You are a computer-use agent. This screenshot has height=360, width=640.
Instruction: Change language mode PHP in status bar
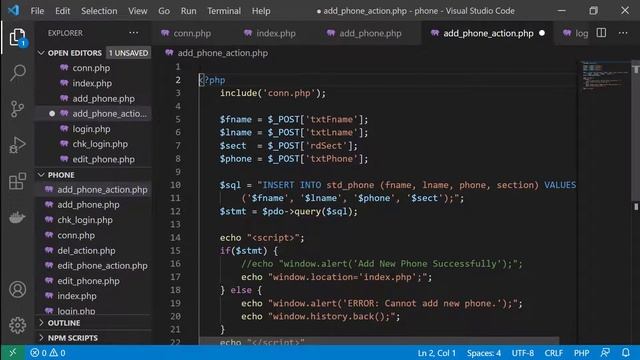[581, 353]
